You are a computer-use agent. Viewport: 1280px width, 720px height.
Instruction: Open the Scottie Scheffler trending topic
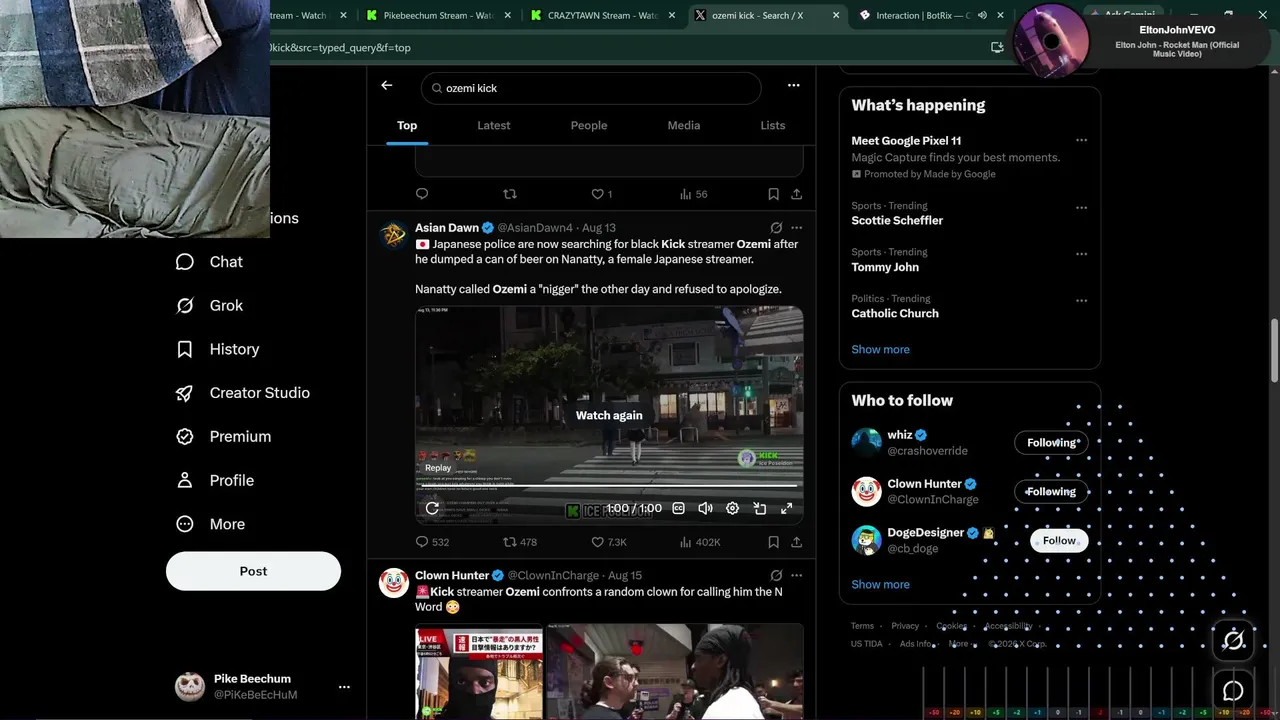[x=897, y=220]
